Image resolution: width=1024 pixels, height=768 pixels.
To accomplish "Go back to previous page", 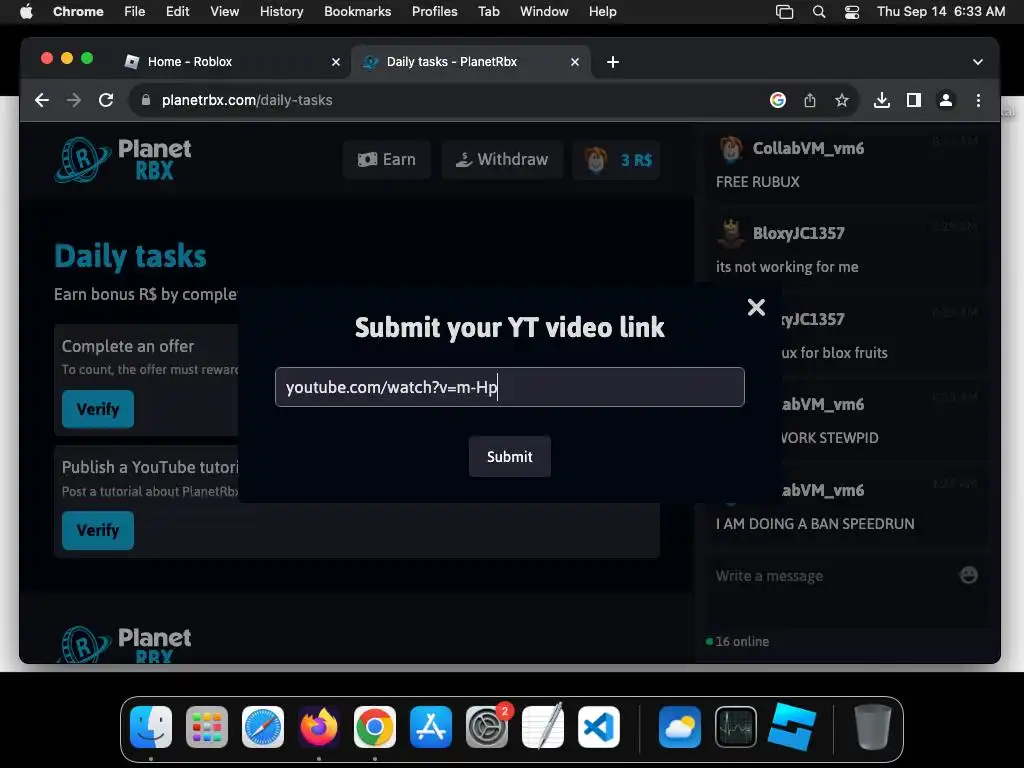I will [x=42, y=100].
